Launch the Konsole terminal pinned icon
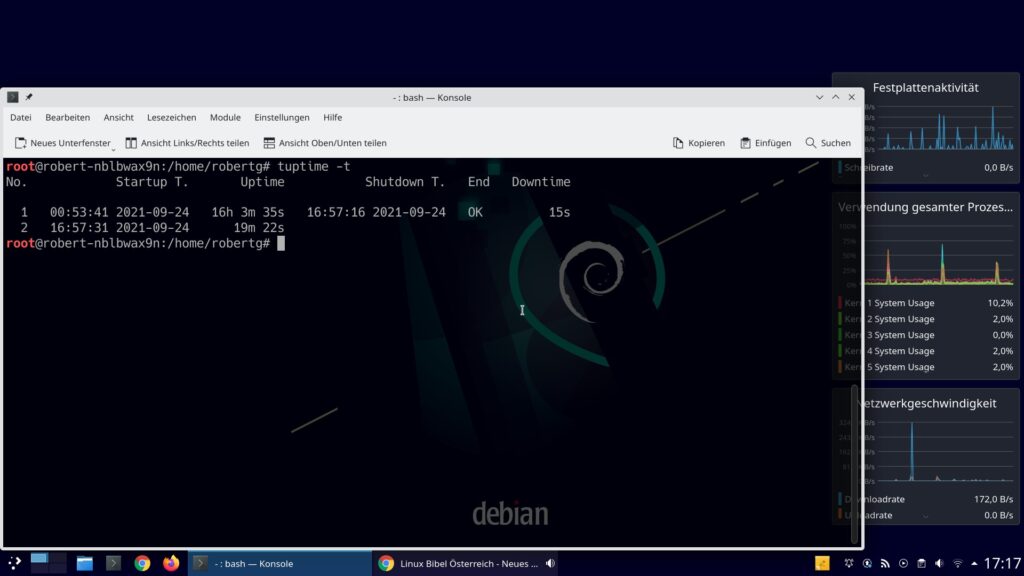Viewport: 1024px width, 576px height. [x=113, y=563]
